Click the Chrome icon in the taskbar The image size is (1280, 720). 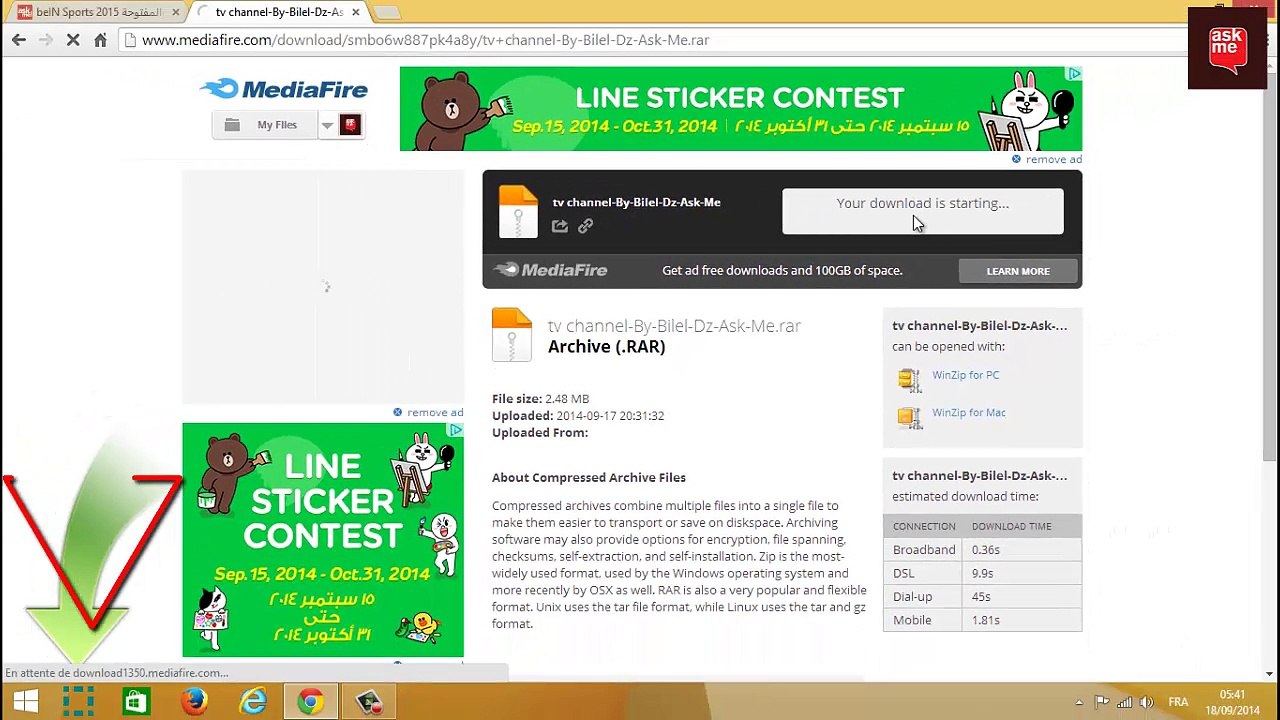point(311,702)
